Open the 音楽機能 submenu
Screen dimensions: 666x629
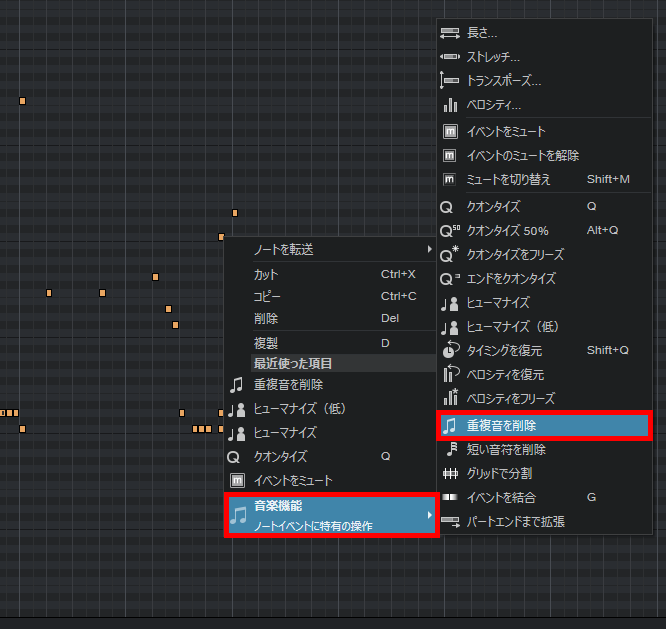331,515
